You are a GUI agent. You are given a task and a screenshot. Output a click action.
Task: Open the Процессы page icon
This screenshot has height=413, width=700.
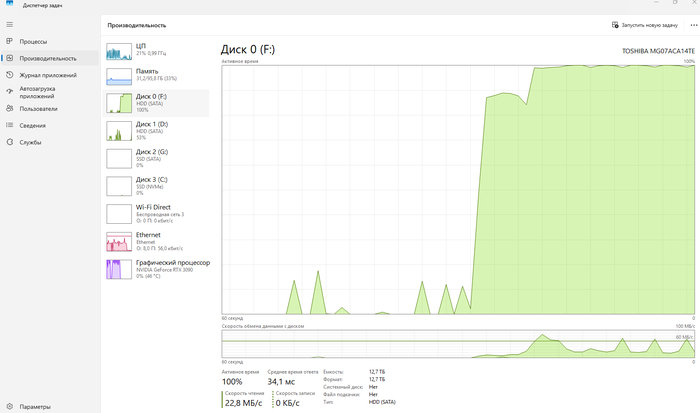pyautogui.click(x=10, y=42)
